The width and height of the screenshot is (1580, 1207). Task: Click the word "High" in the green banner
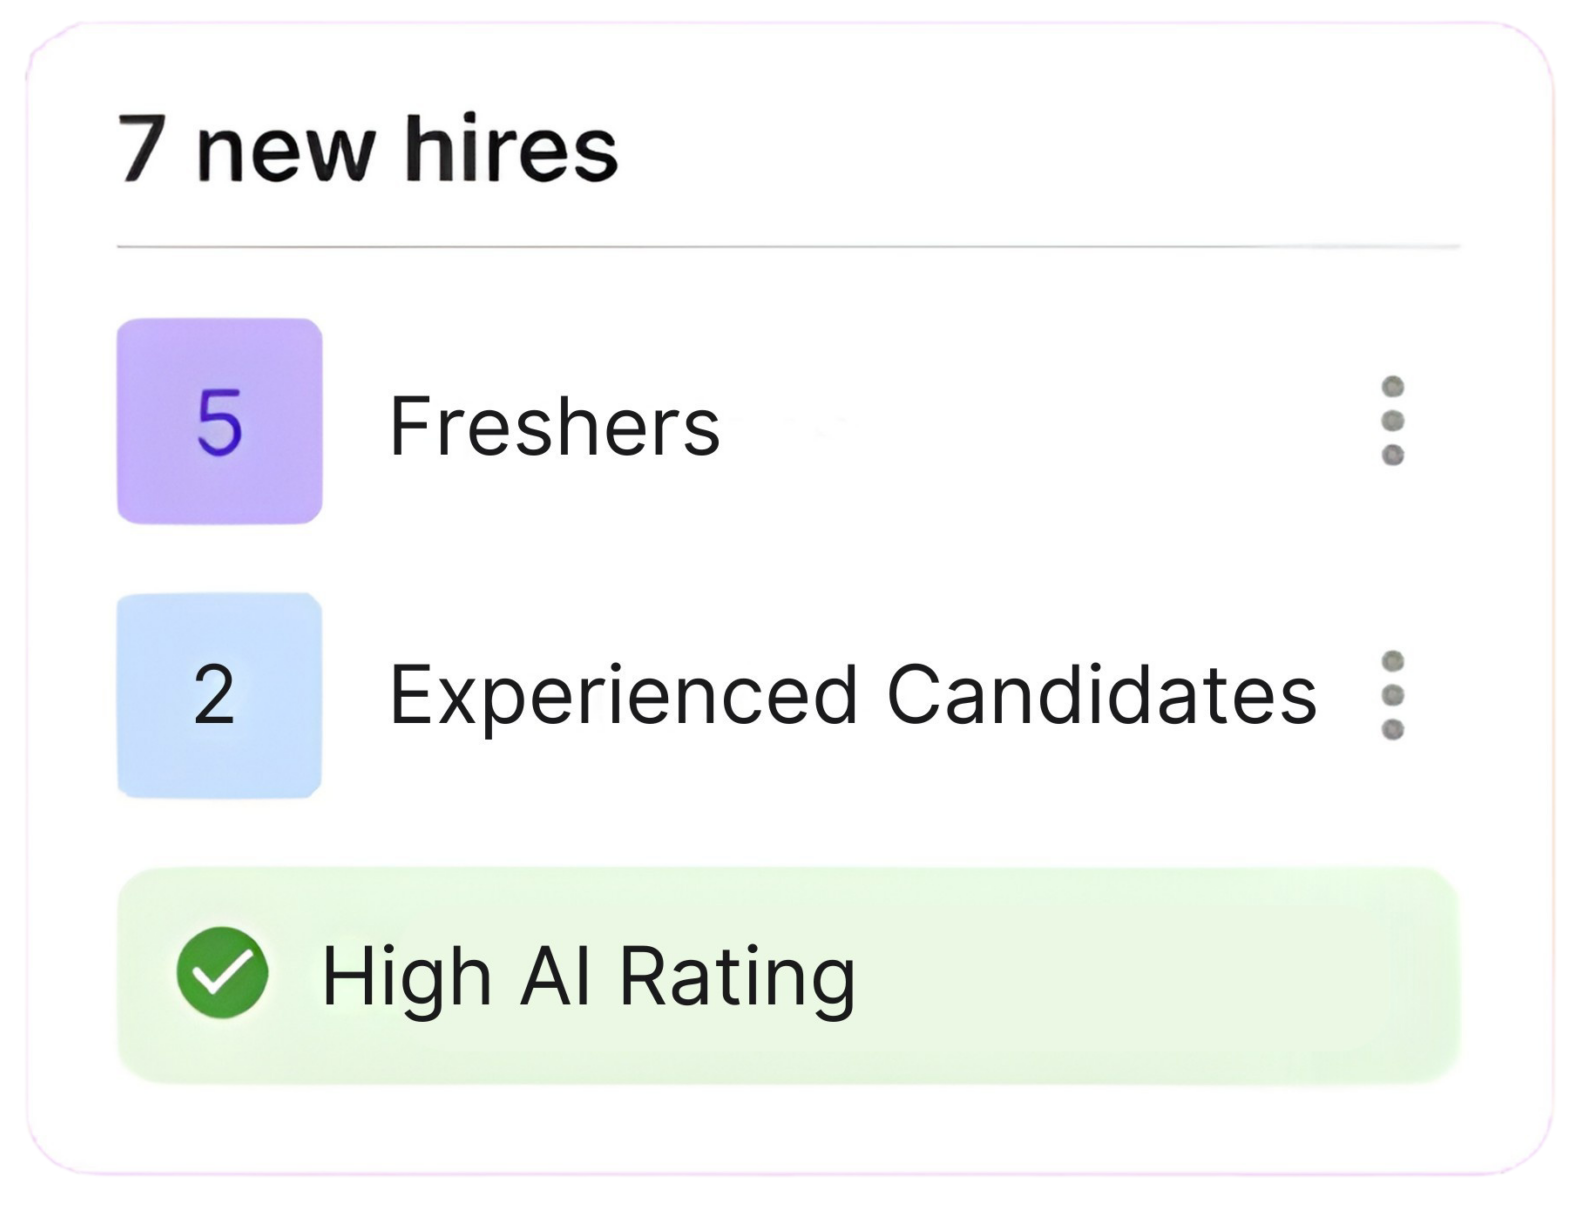tap(406, 976)
